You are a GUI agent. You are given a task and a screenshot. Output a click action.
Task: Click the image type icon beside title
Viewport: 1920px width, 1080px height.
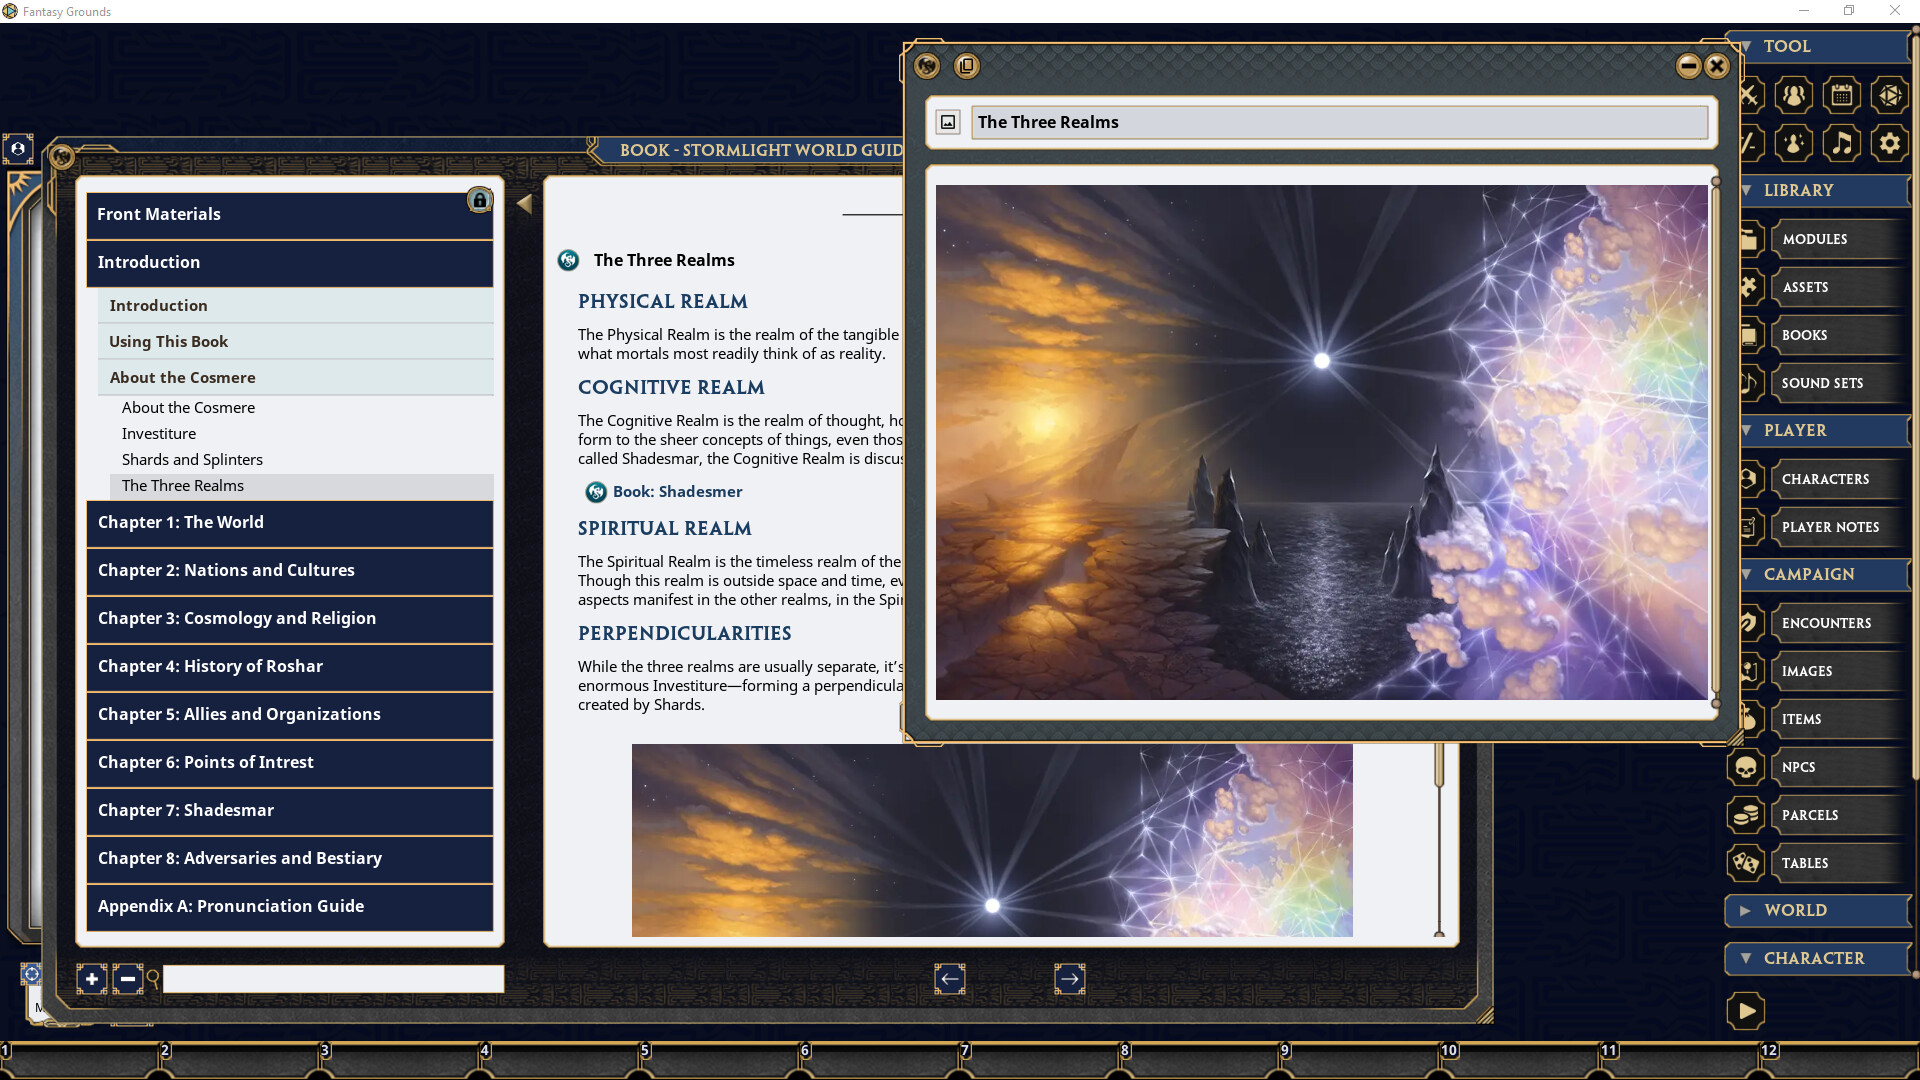(x=948, y=122)
